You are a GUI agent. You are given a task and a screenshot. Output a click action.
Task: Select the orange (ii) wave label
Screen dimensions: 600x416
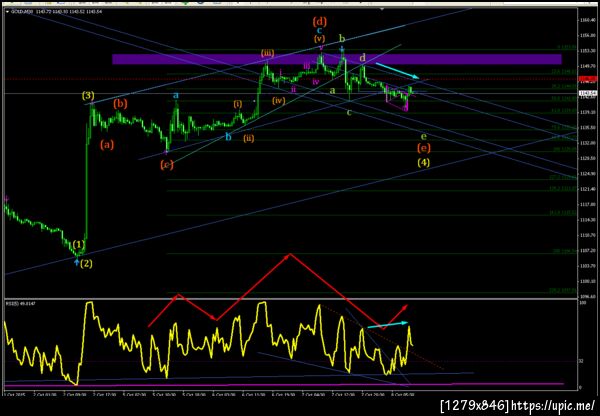coord(249,138)
